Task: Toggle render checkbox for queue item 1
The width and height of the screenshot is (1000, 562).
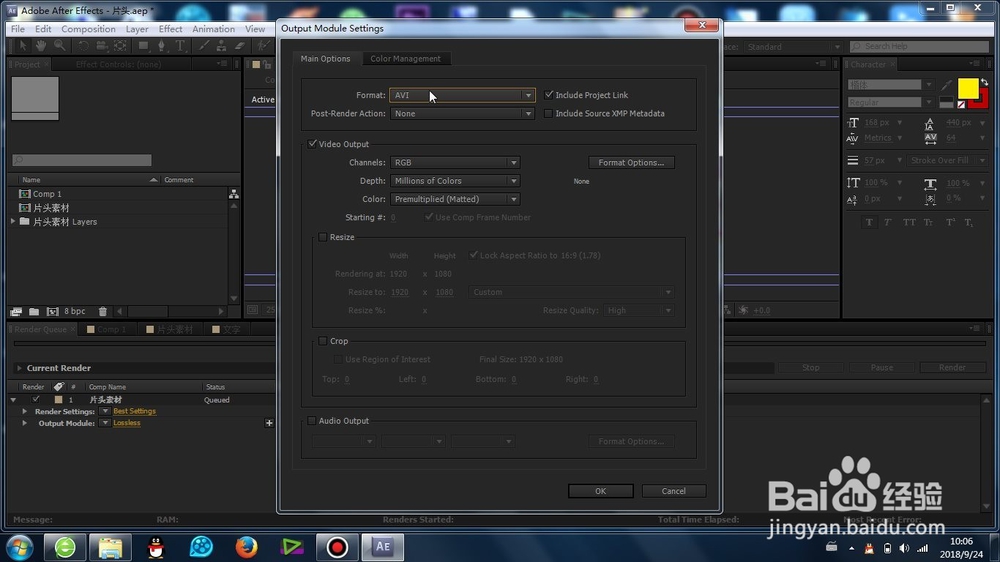Action: click(36, 400)
